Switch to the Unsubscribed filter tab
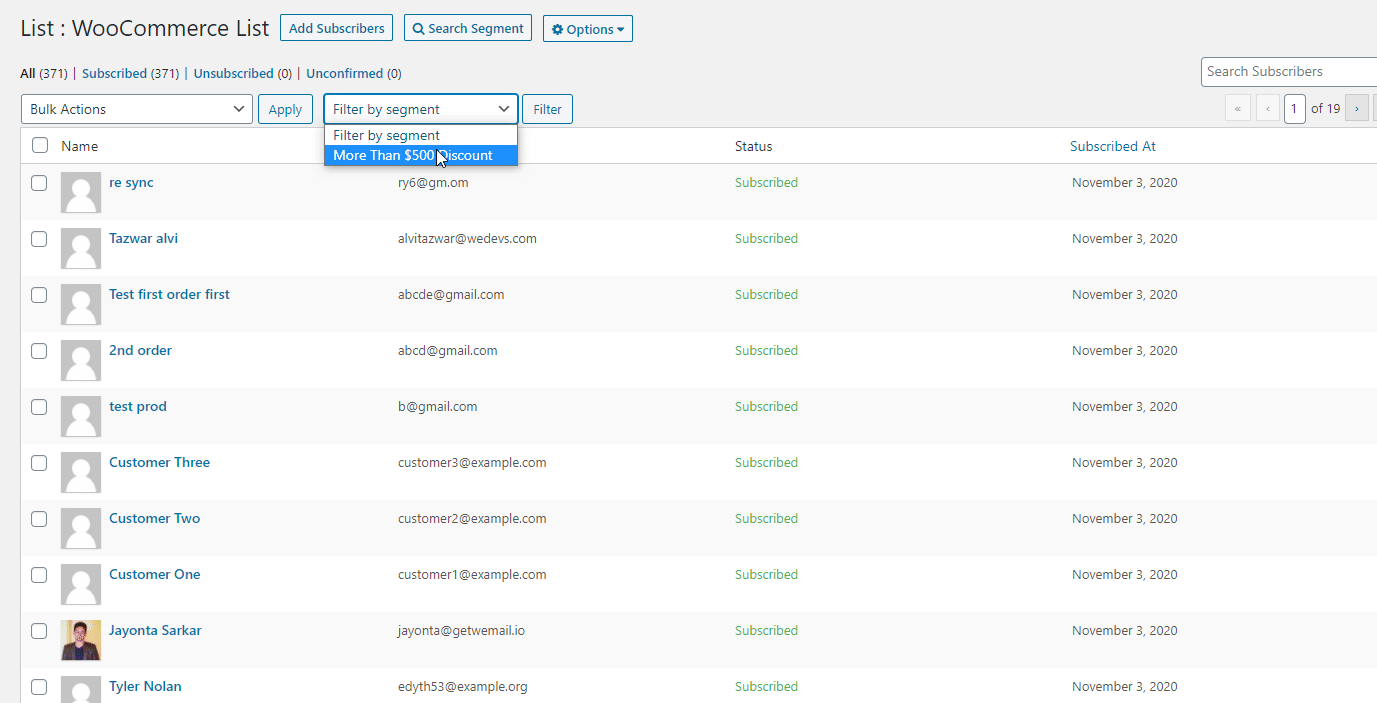 click(233, 73)
